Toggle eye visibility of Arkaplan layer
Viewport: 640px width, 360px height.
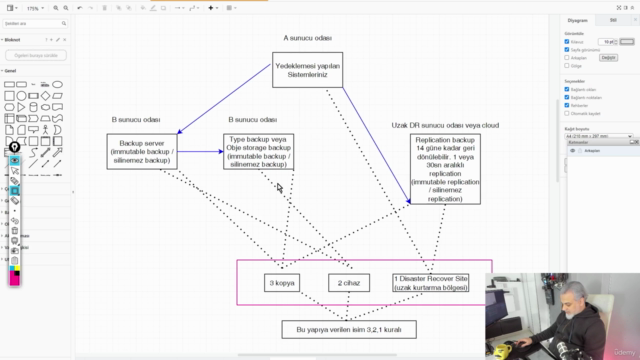click(573, 151)
